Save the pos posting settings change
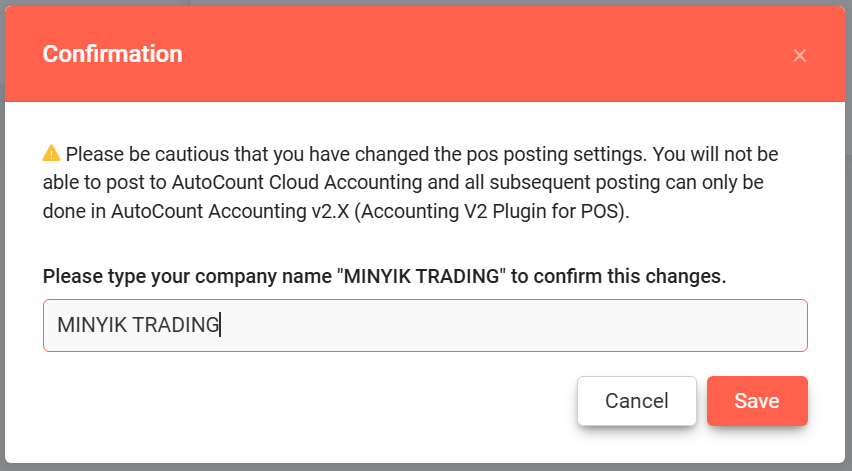This screenshot has height=471, width=852. click(x=757, y=401)
